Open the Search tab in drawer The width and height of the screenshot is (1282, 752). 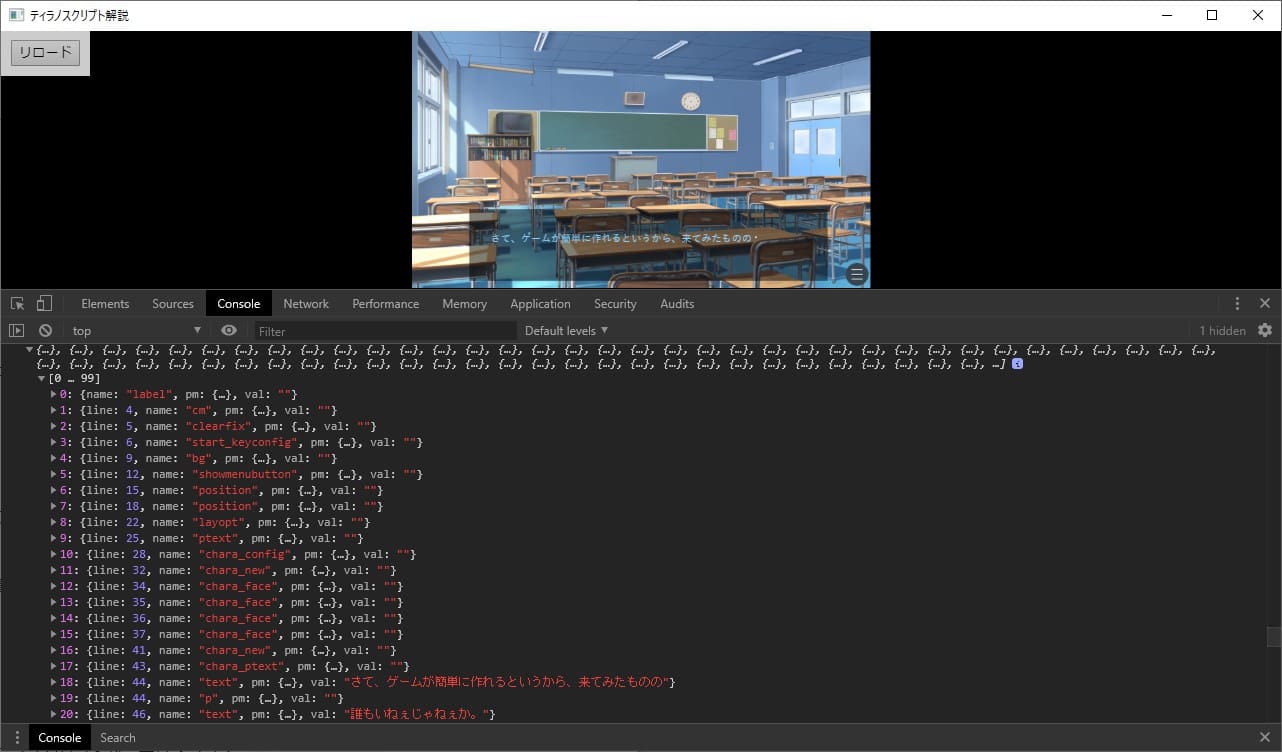[x=117, y=738]
